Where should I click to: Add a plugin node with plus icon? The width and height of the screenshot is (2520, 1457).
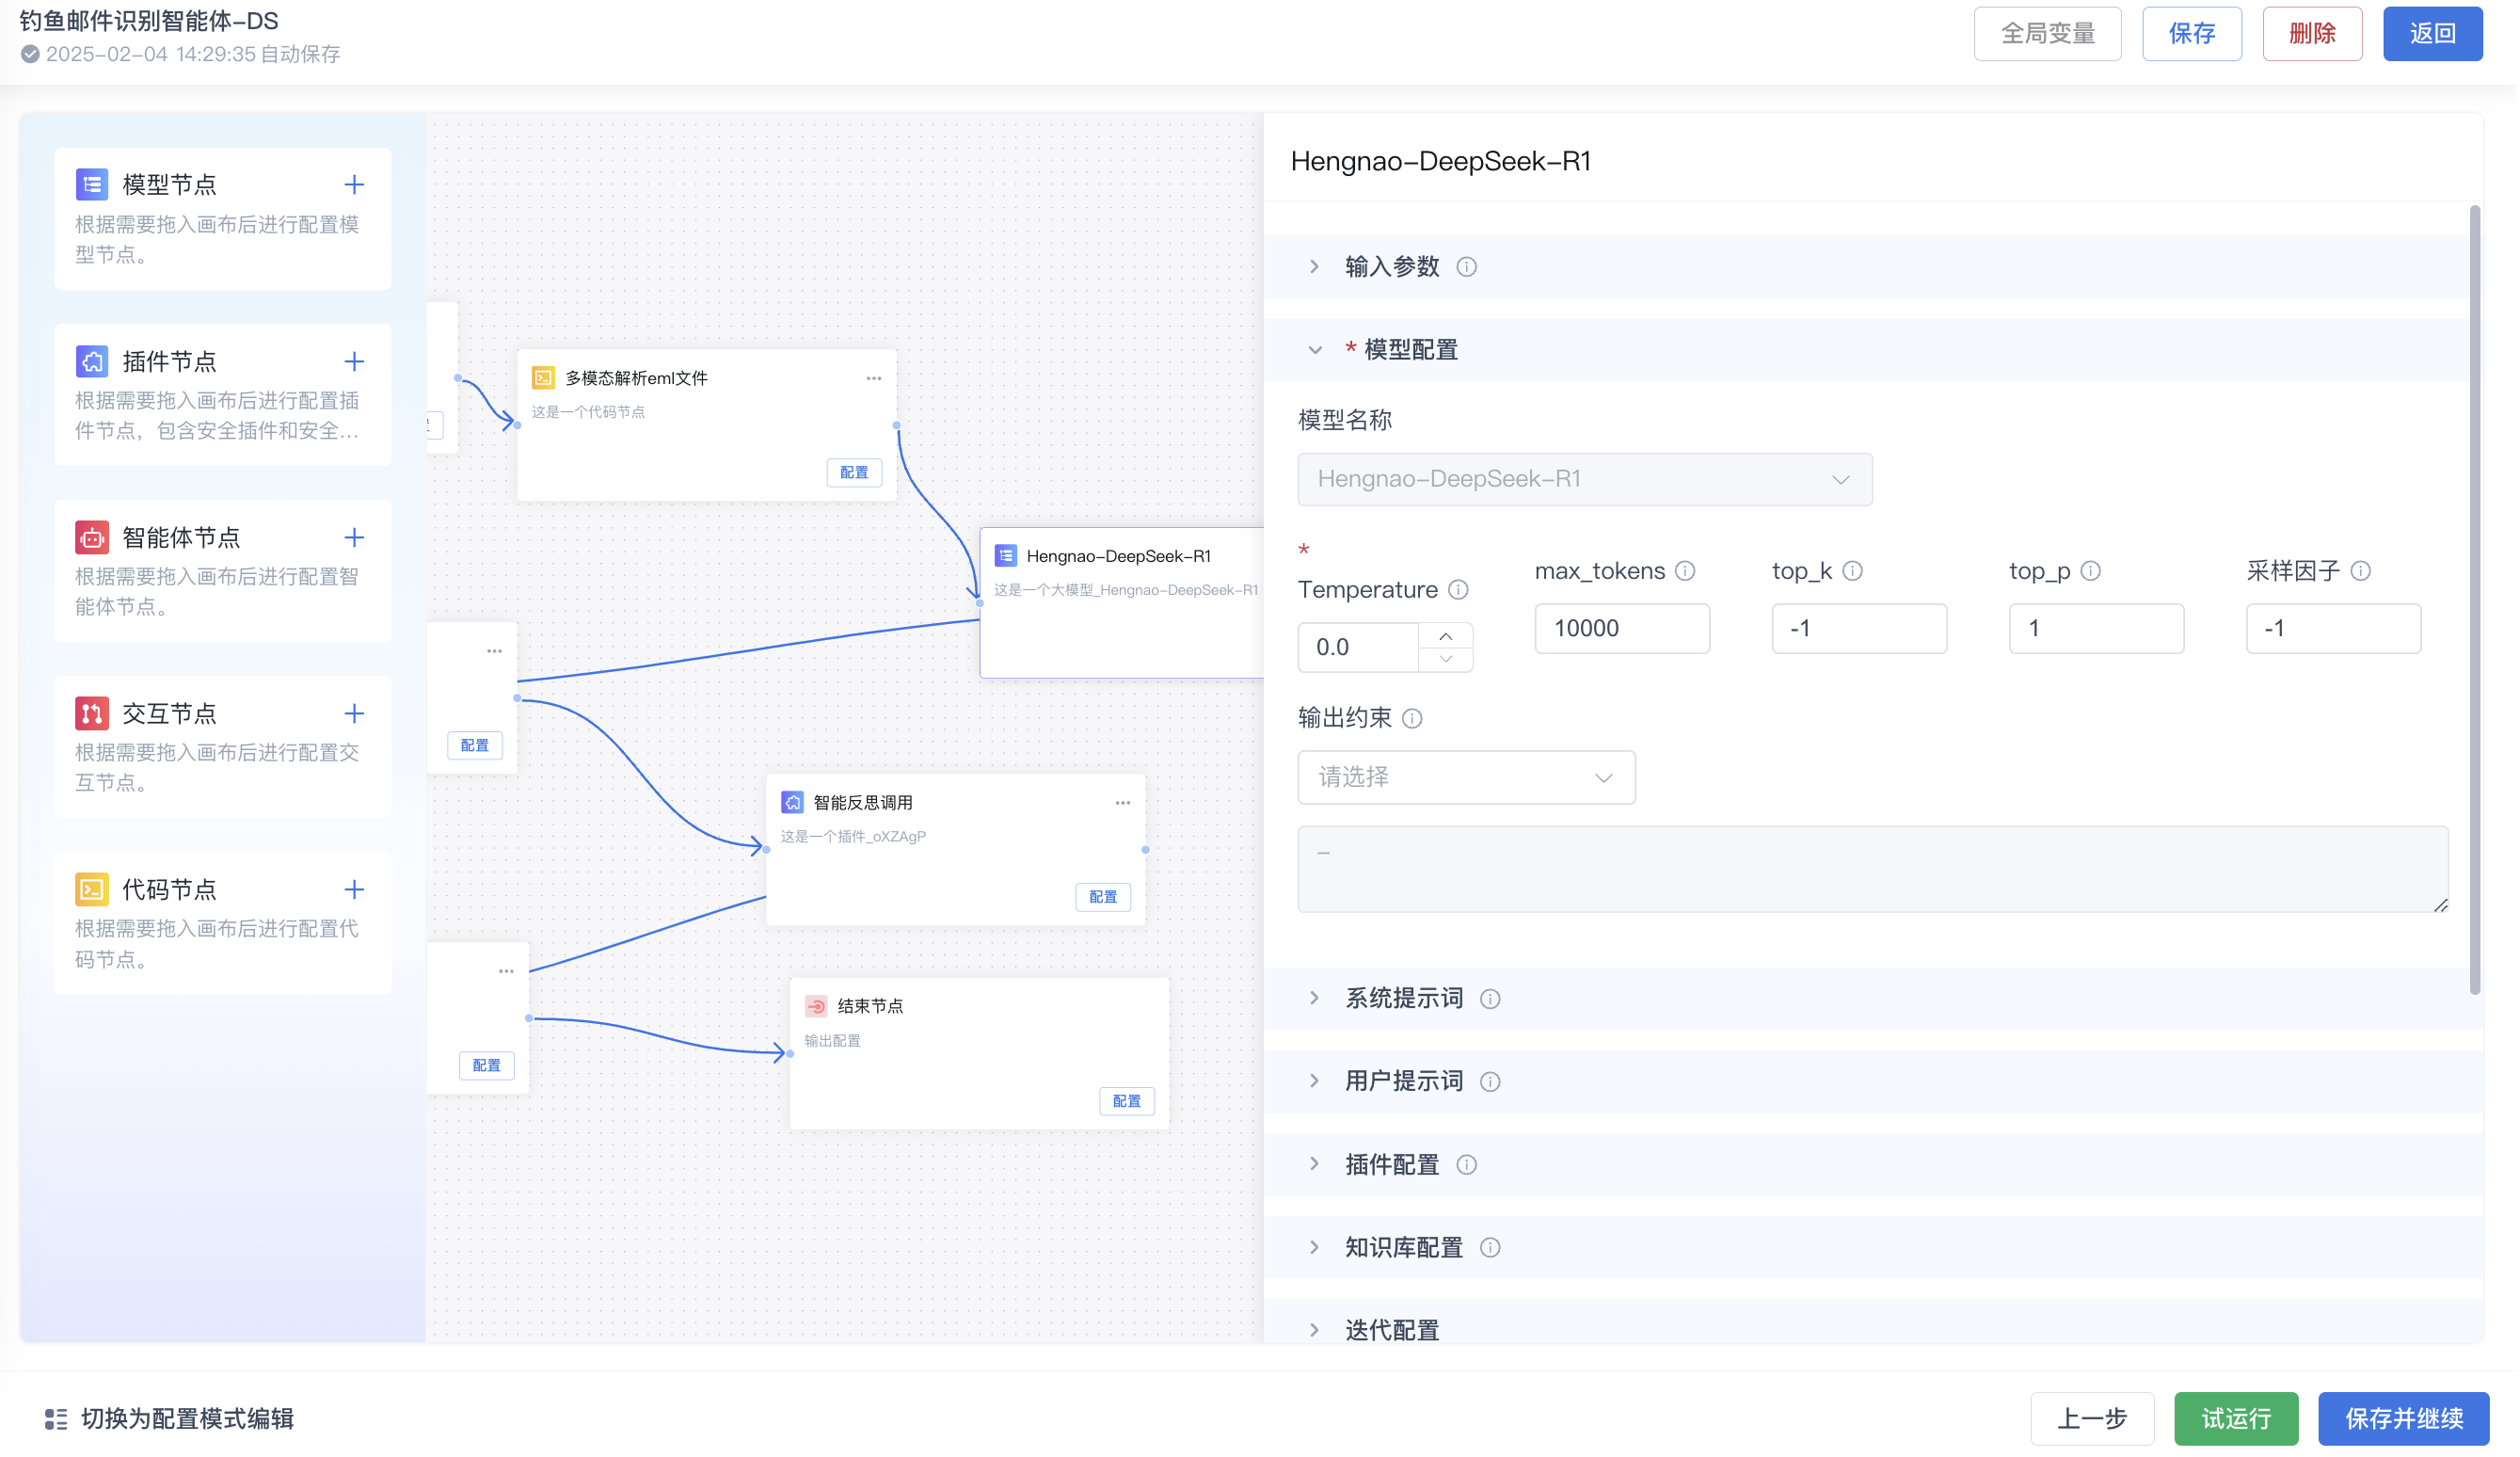click(x=354, y=361)
